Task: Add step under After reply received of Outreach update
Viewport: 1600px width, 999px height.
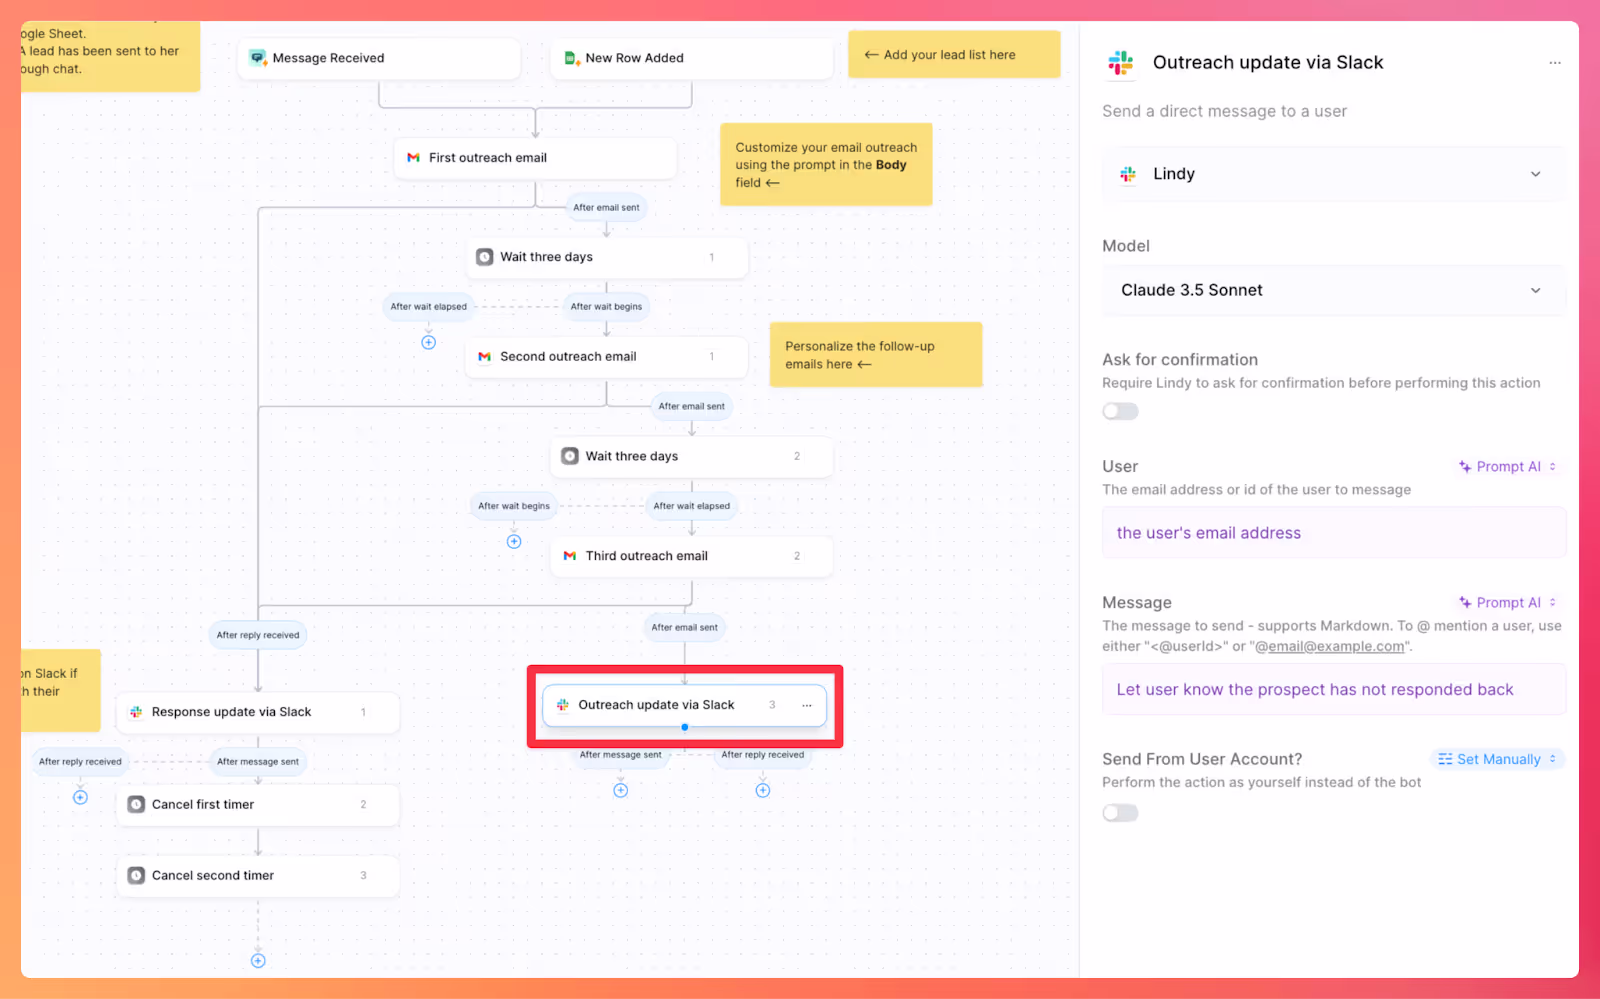Action: [x=763, y=790]
